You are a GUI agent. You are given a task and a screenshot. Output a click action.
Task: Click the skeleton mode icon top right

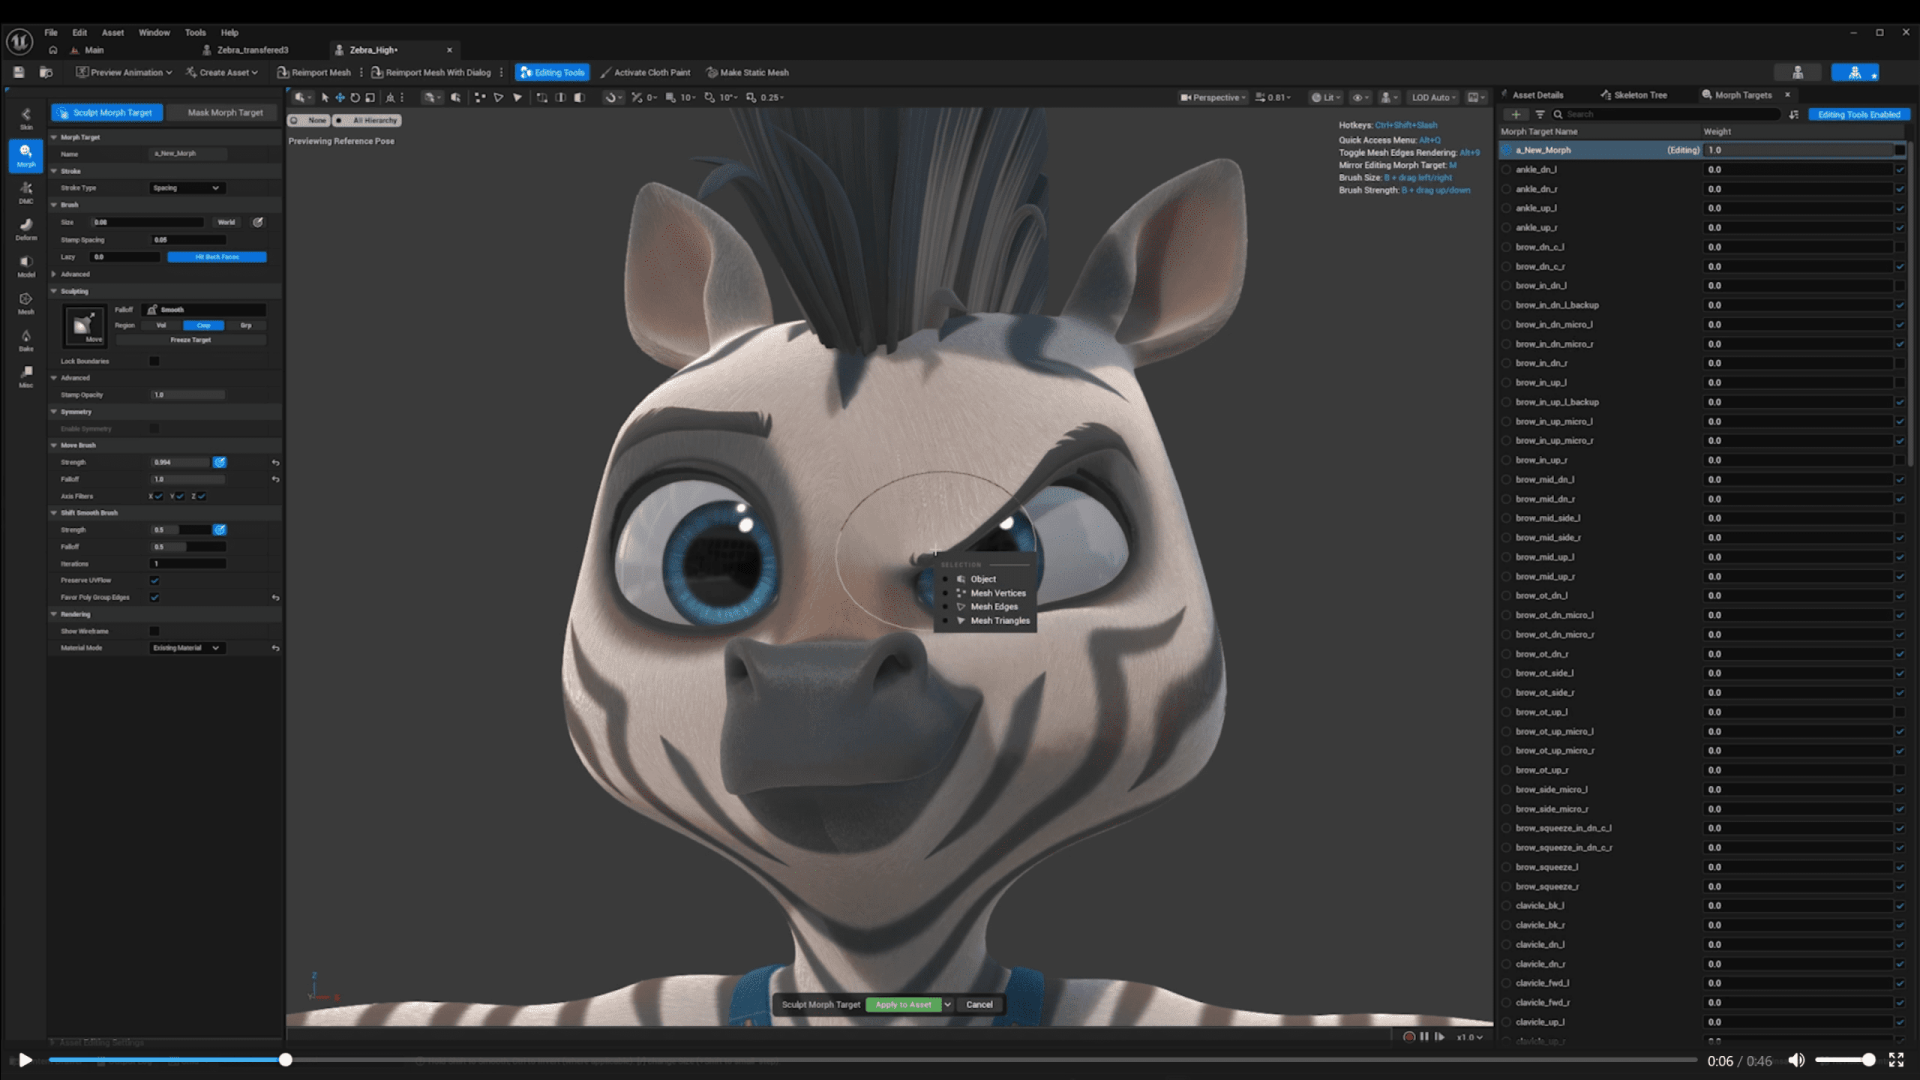(1798, 72)
